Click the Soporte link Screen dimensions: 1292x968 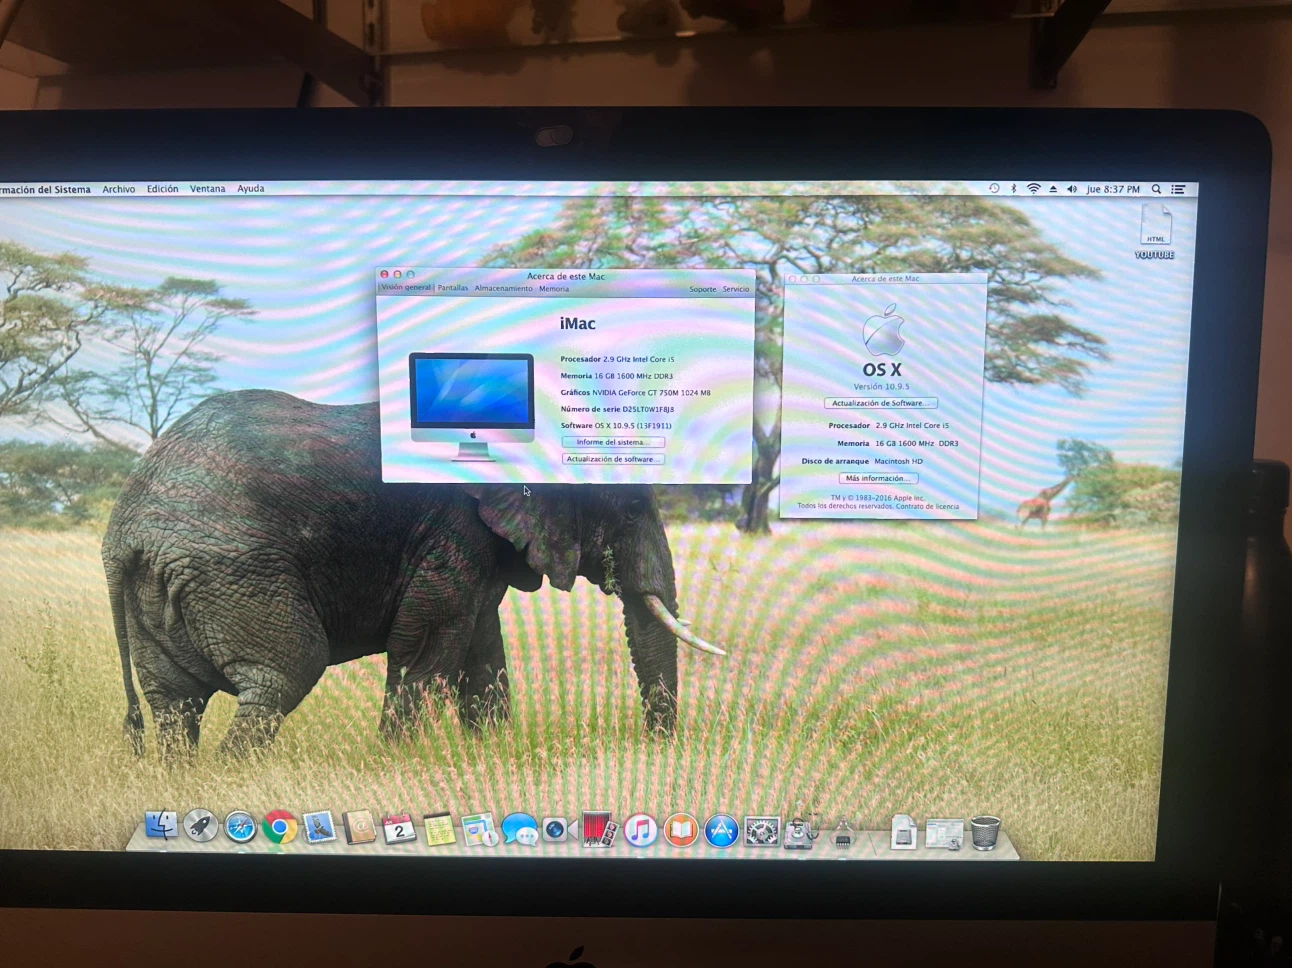[702, 289]
